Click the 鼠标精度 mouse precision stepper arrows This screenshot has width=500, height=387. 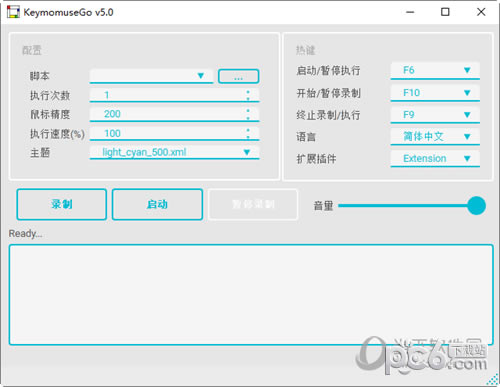(x=248, y=114)
